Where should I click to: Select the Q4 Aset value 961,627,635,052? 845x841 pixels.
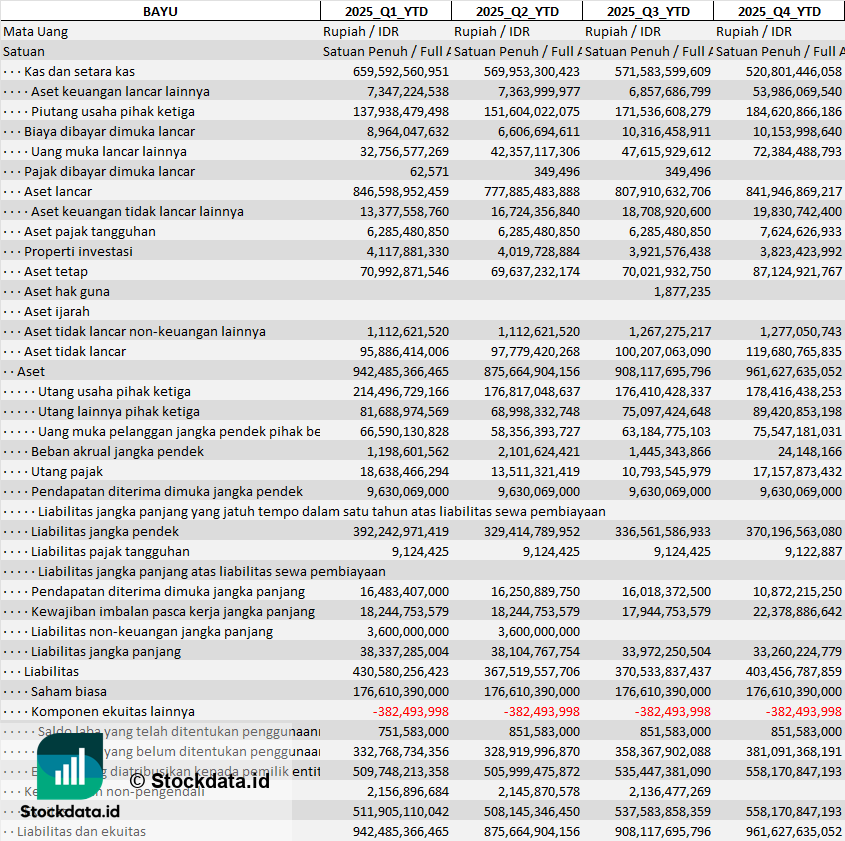[794, 371]
